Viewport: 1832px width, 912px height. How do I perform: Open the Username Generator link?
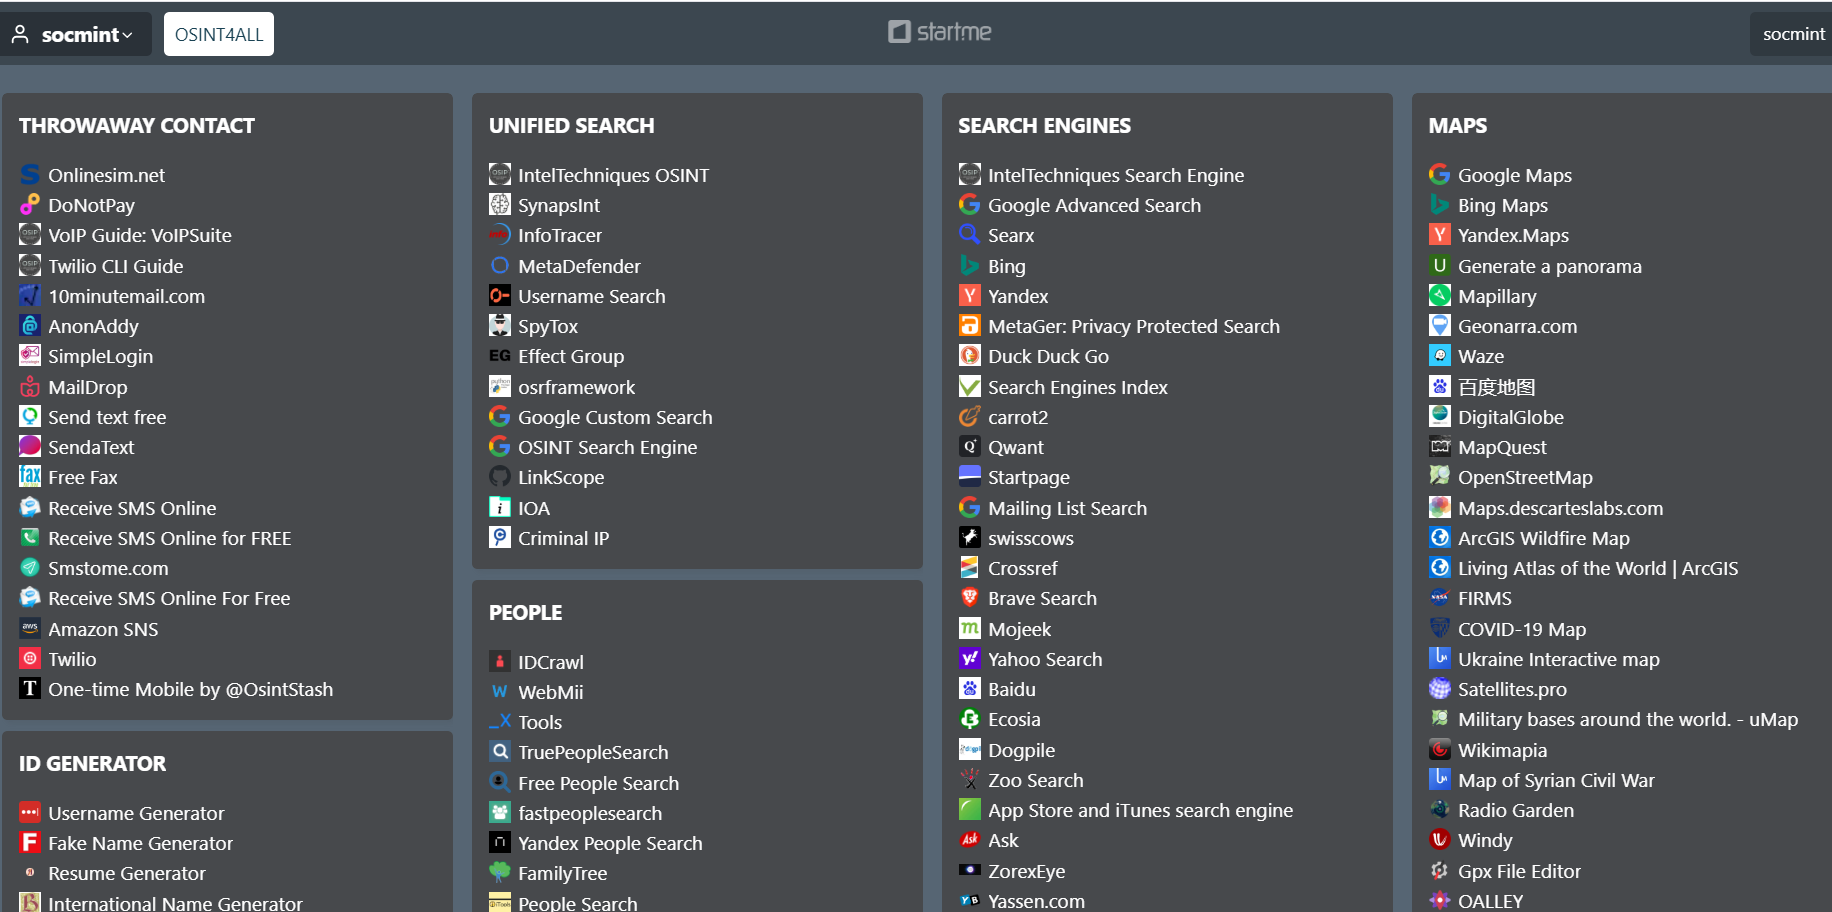click(136, 813)
